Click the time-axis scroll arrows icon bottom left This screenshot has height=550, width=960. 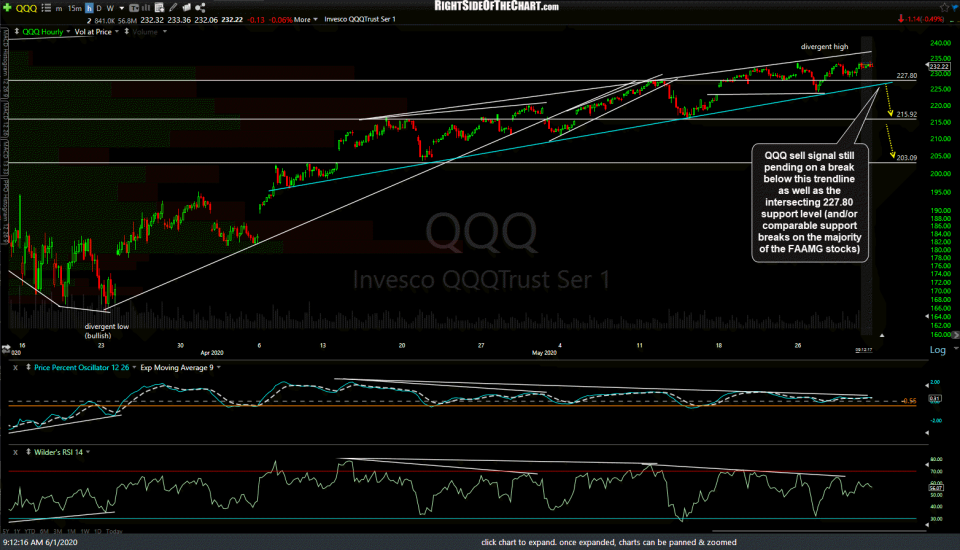pos(6,348)
